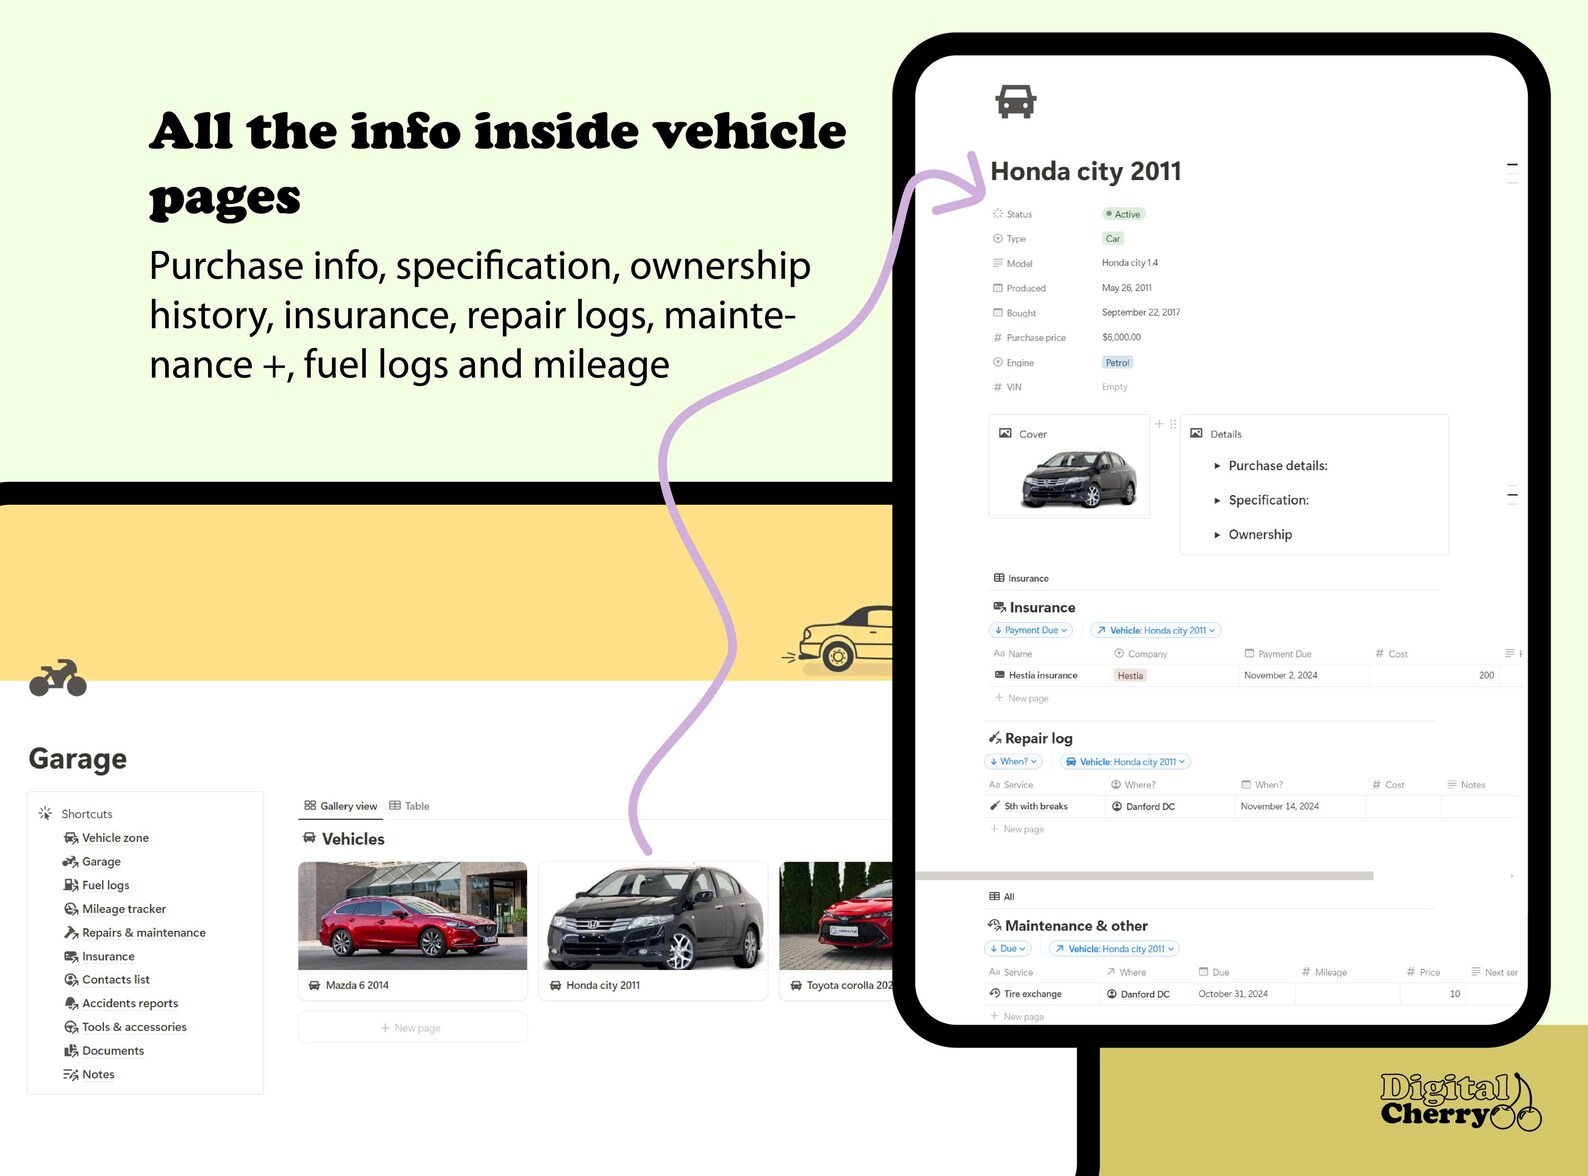The width and height of the screenshot is (1588, 1176).
Task: Click the Petrol engine tag
Action: coord(1117,363)
